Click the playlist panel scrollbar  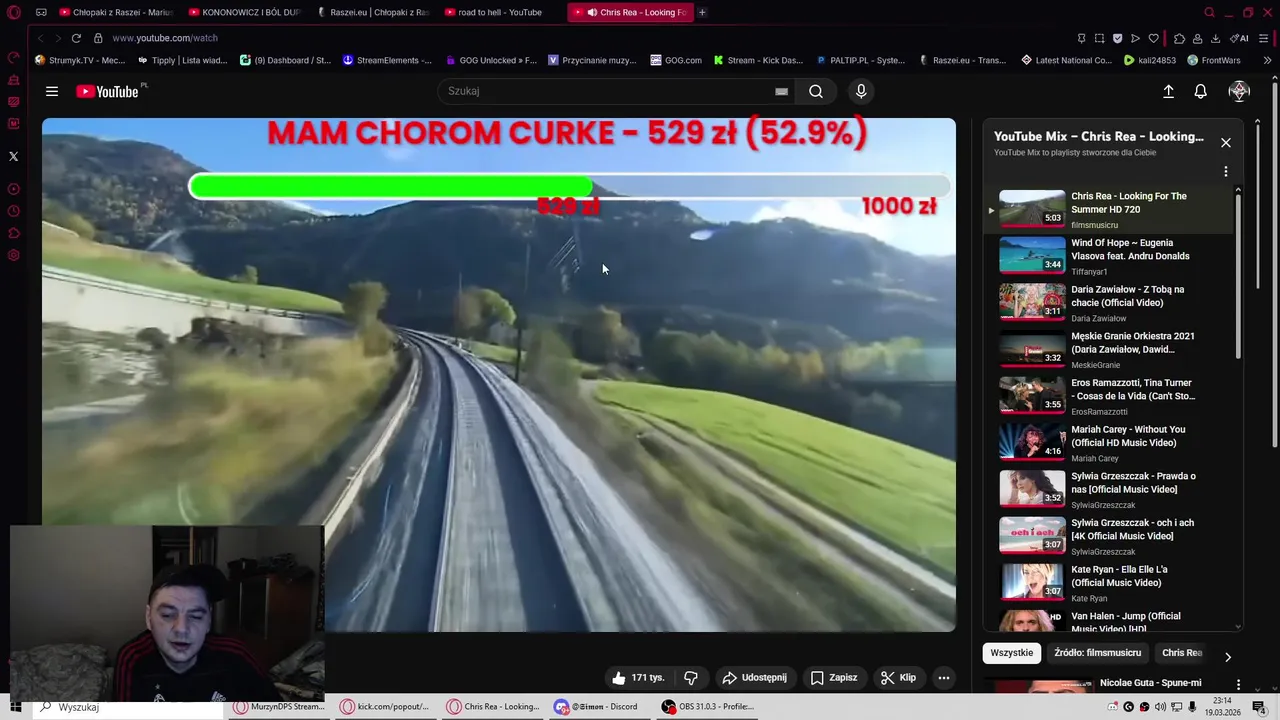tap(1238, 275)
